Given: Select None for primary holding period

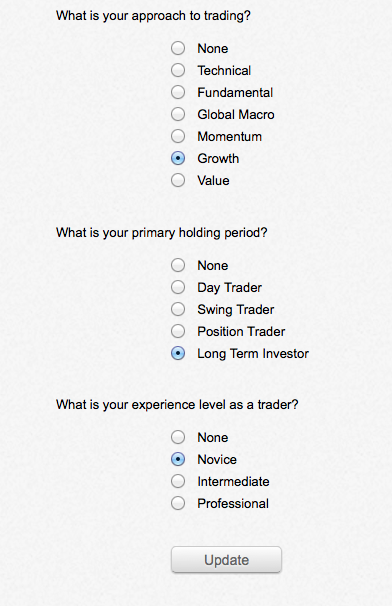Looking at the screenshot, I should 178,266.
